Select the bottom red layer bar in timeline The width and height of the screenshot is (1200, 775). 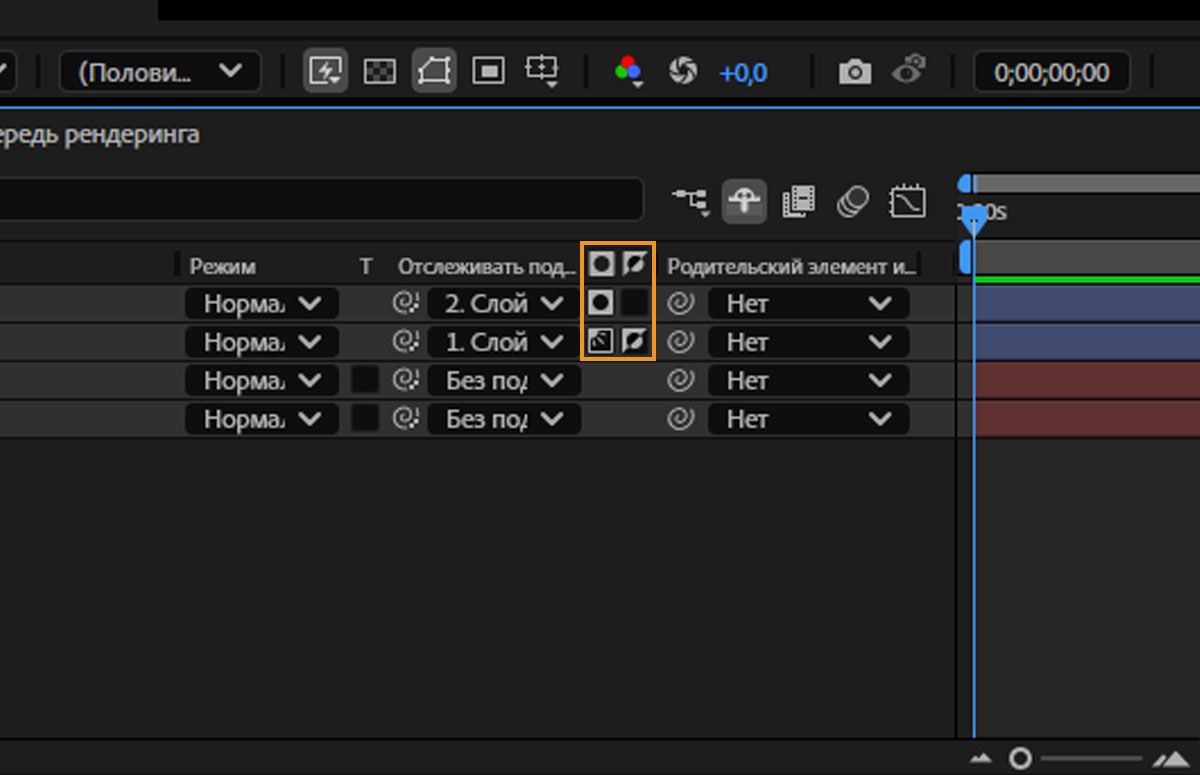pos(1087,418)
